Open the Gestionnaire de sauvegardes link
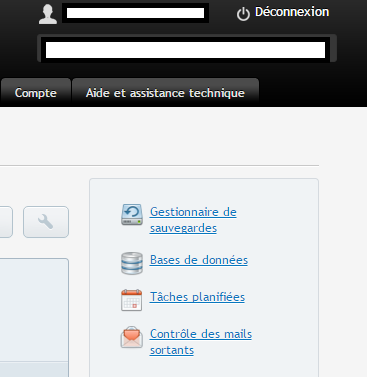 [x=193, y=220]
